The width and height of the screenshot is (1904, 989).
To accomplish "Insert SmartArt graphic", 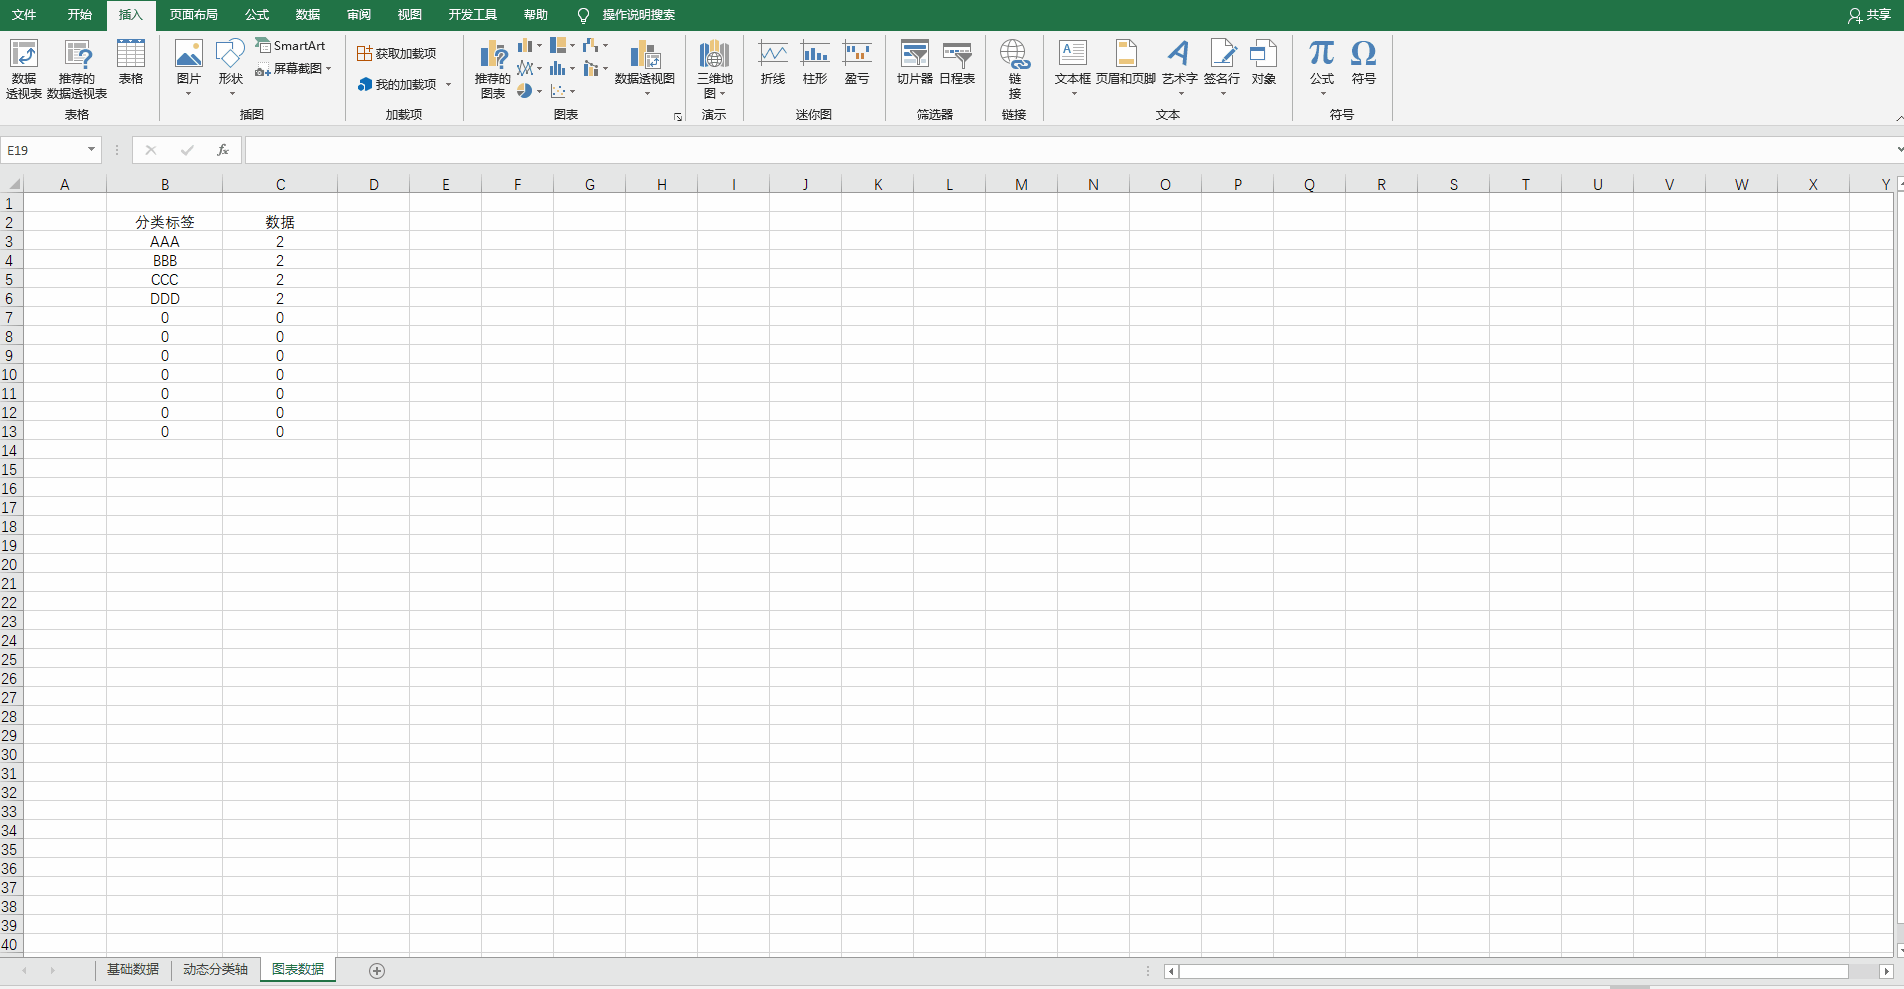I will tap(291, 46).
